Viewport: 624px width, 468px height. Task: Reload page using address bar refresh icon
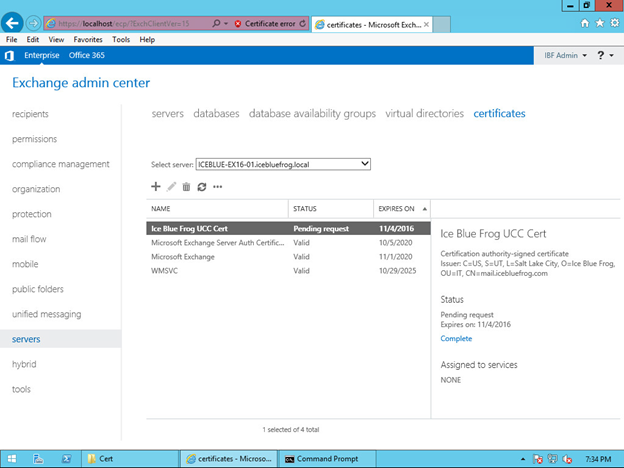click(x=302, y=23)
